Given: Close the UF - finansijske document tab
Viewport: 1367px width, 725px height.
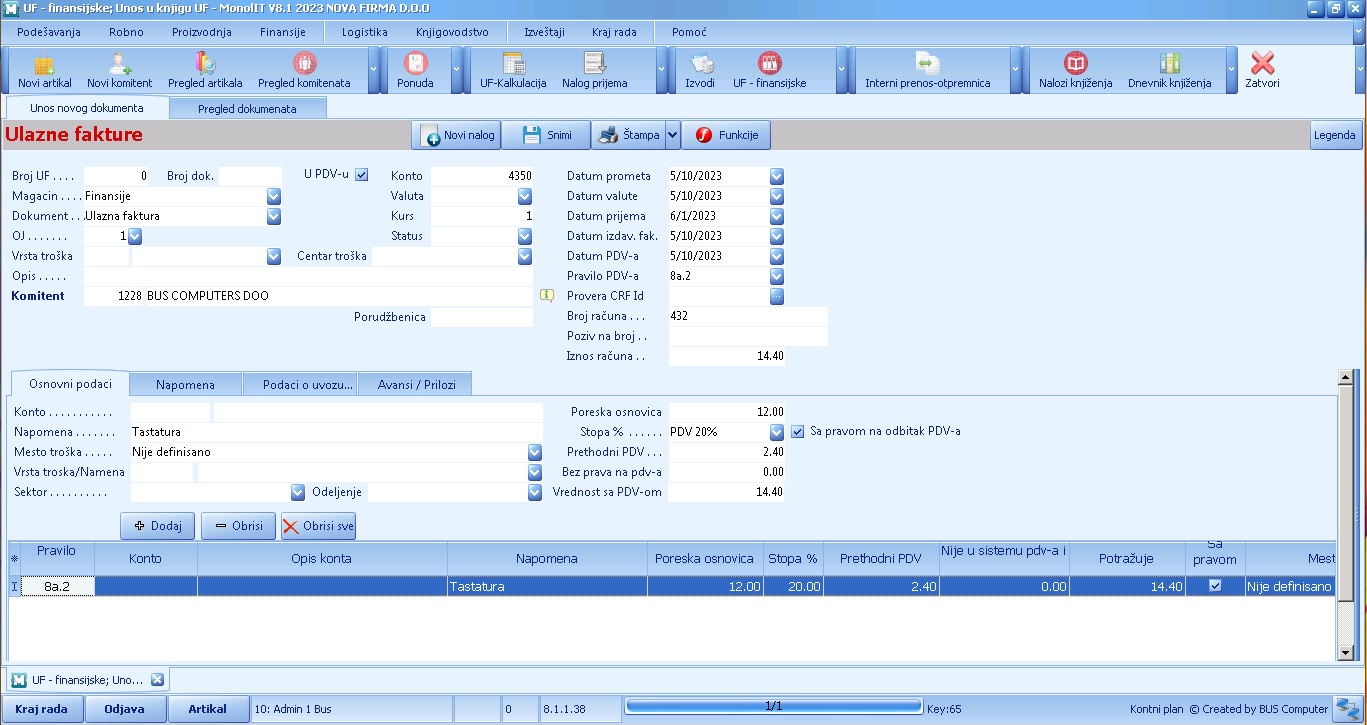Looking at the screenshot, I should point(157,680).
